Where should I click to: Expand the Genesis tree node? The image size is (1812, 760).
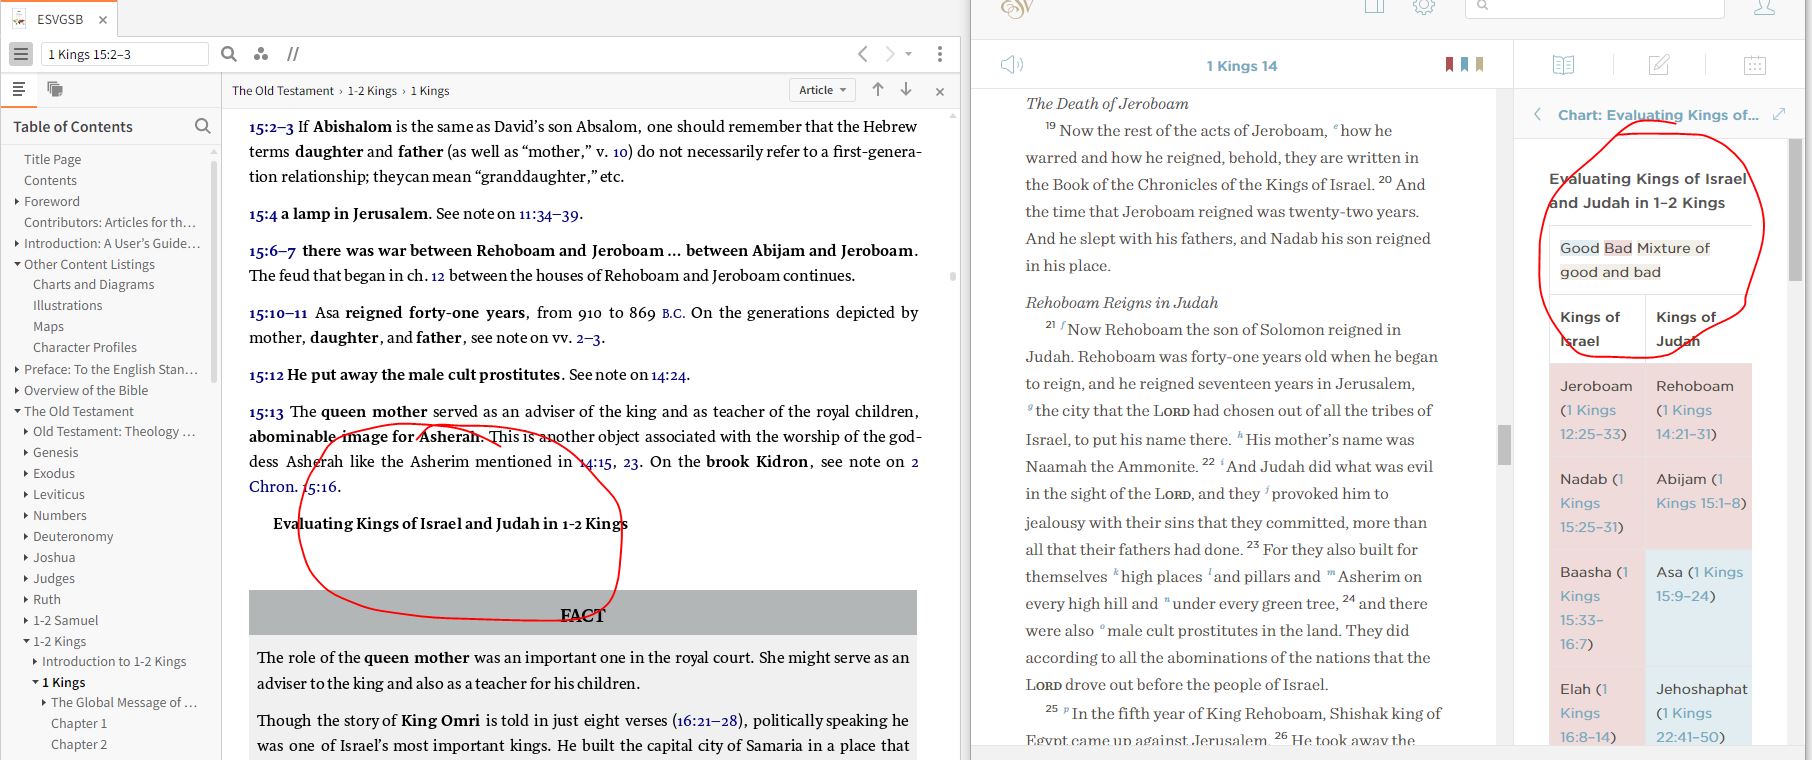pos(26,452)
